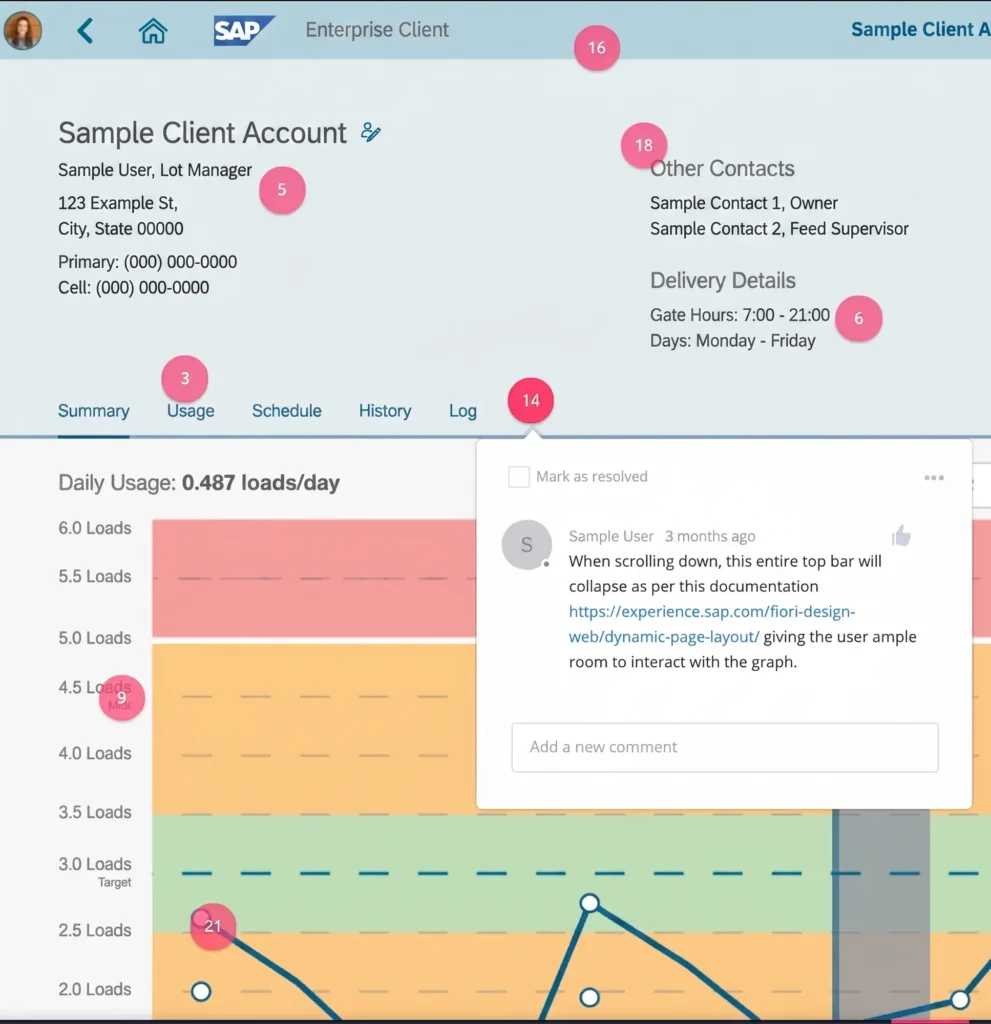This screenshot has width=991, height=1024.
Task: Open comment options three-dot menu
Action: click(934, 477)
